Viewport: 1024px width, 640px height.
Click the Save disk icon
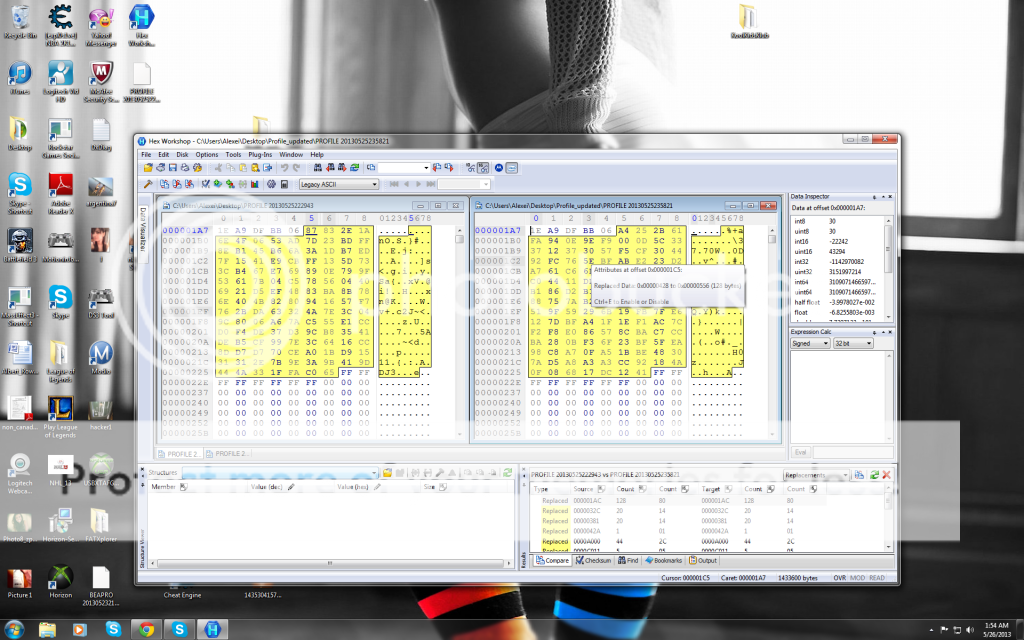coord(171,168)
